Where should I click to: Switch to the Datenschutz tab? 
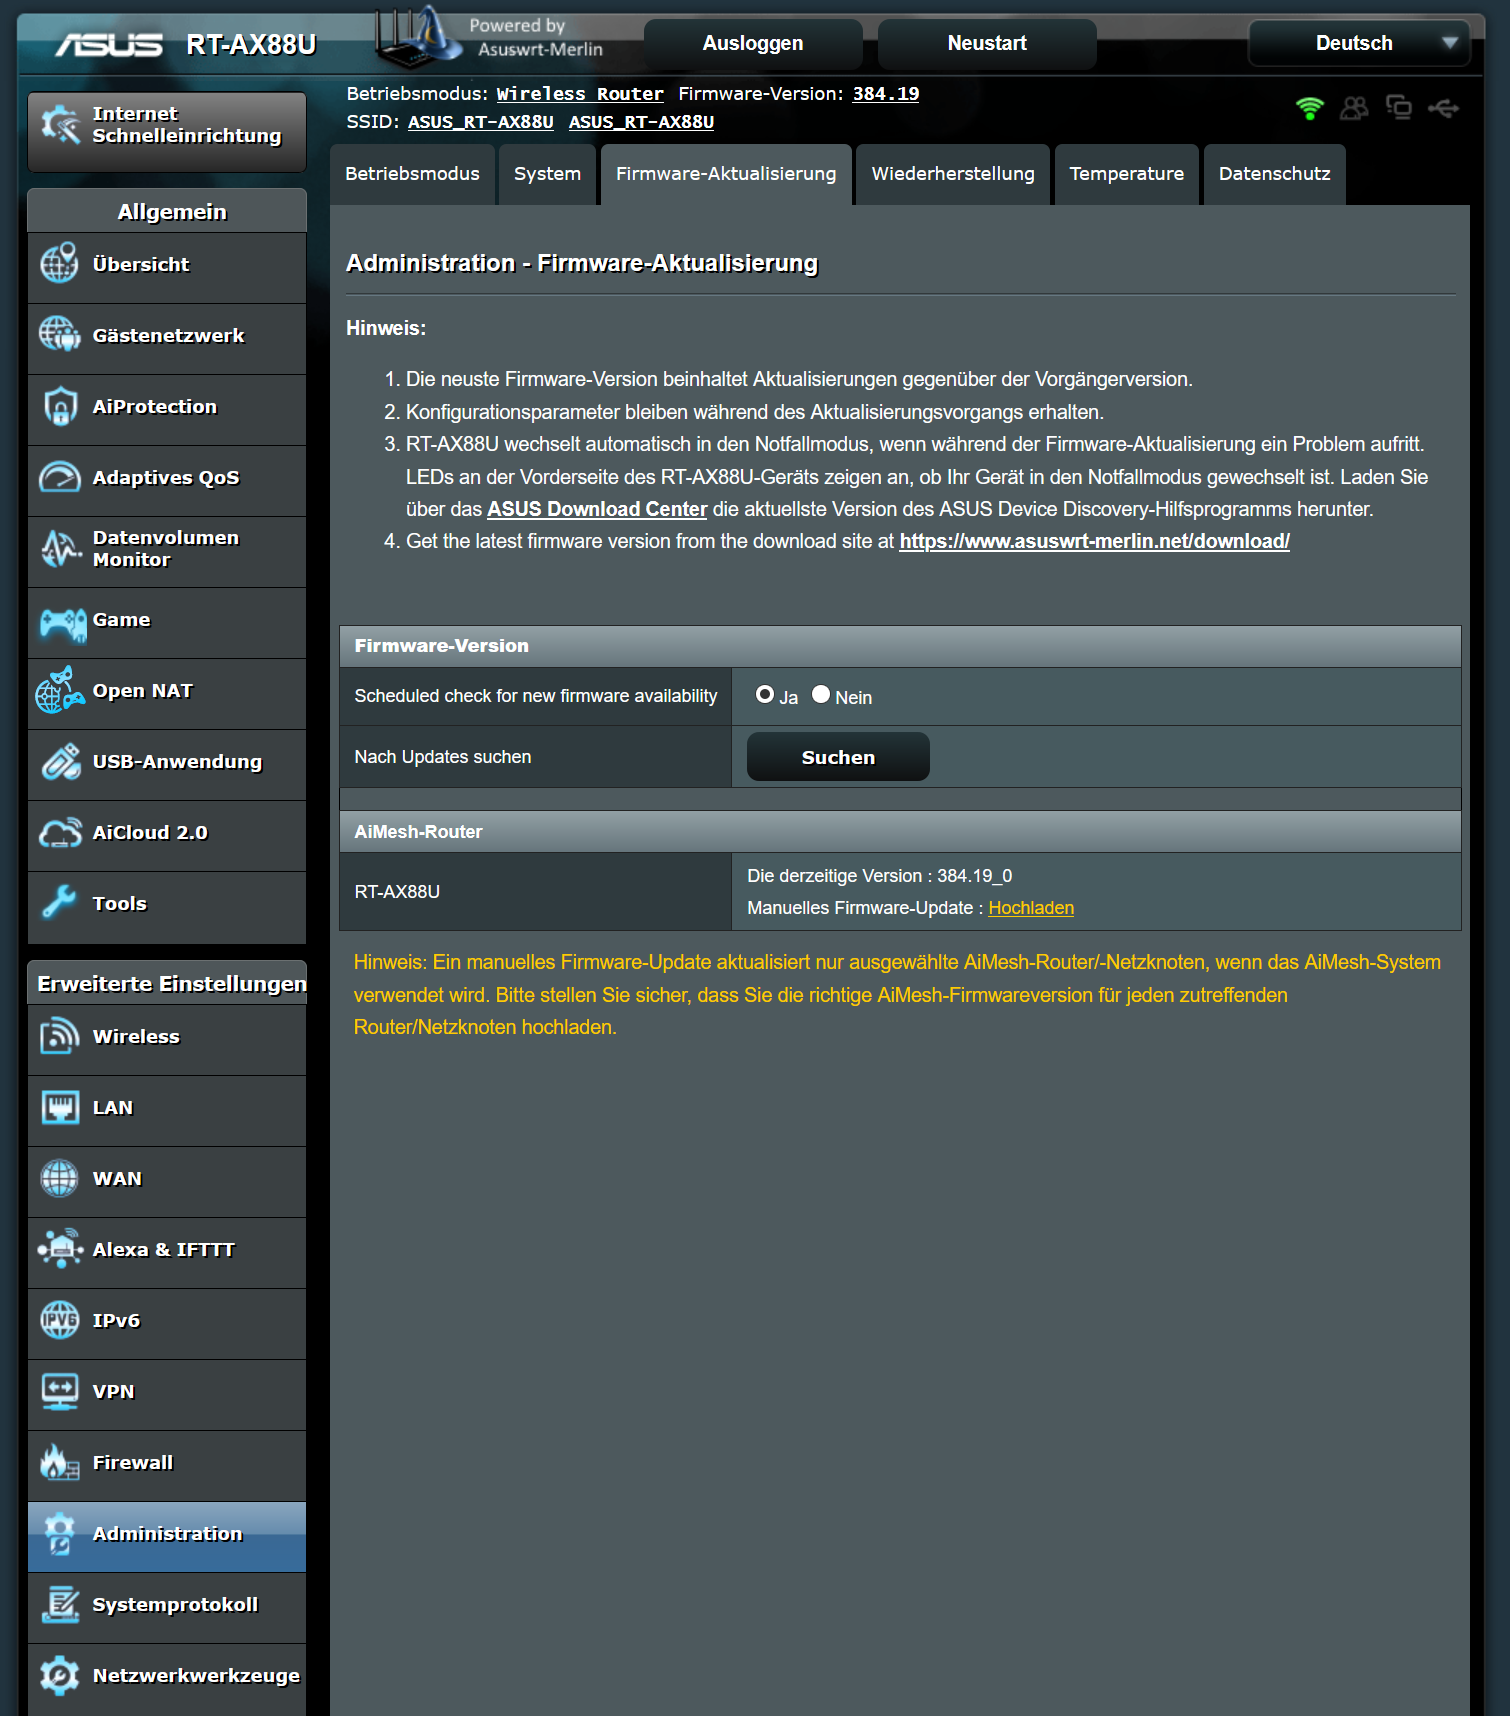(1275, 174)
